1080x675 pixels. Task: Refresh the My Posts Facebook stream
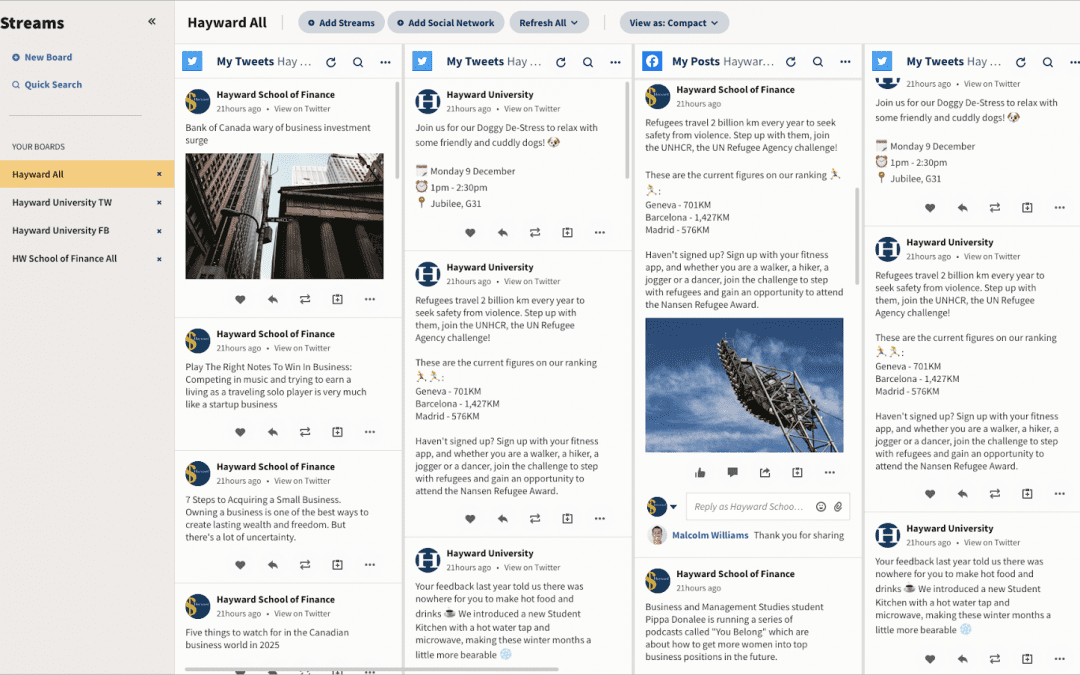coord(791,62)
